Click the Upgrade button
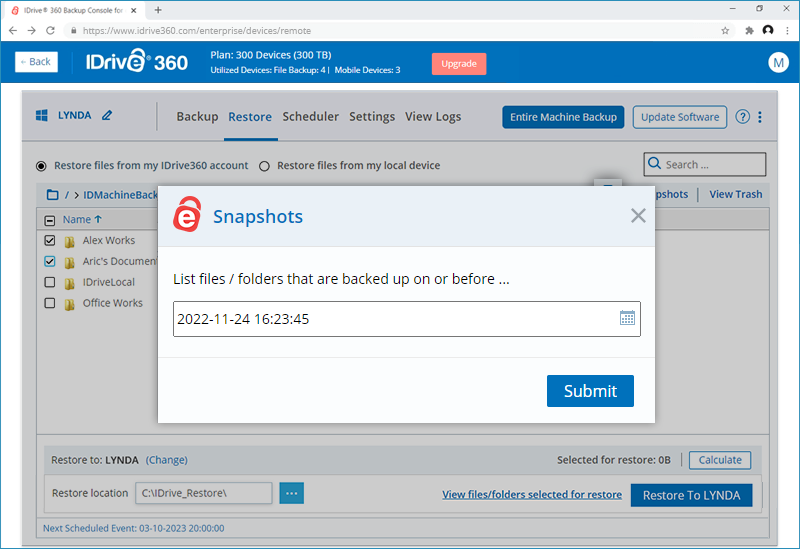 tap(459, 64)
